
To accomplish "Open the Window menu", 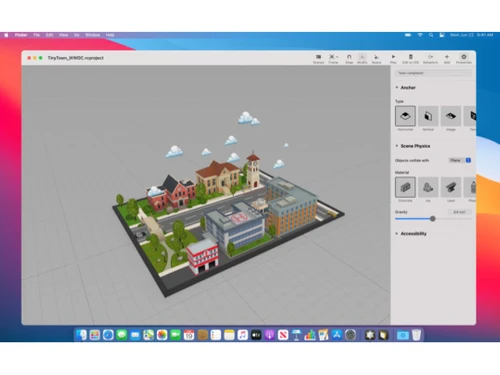I will click(x=93, y=35).
